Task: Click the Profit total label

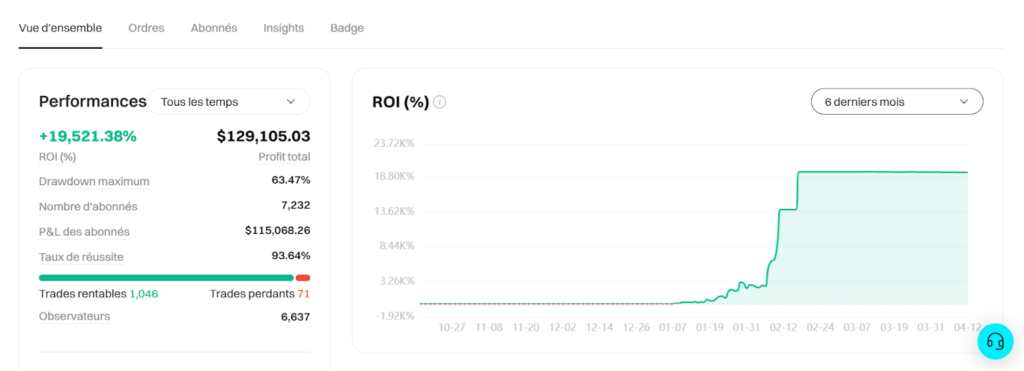Action: (x=284, y=157)
